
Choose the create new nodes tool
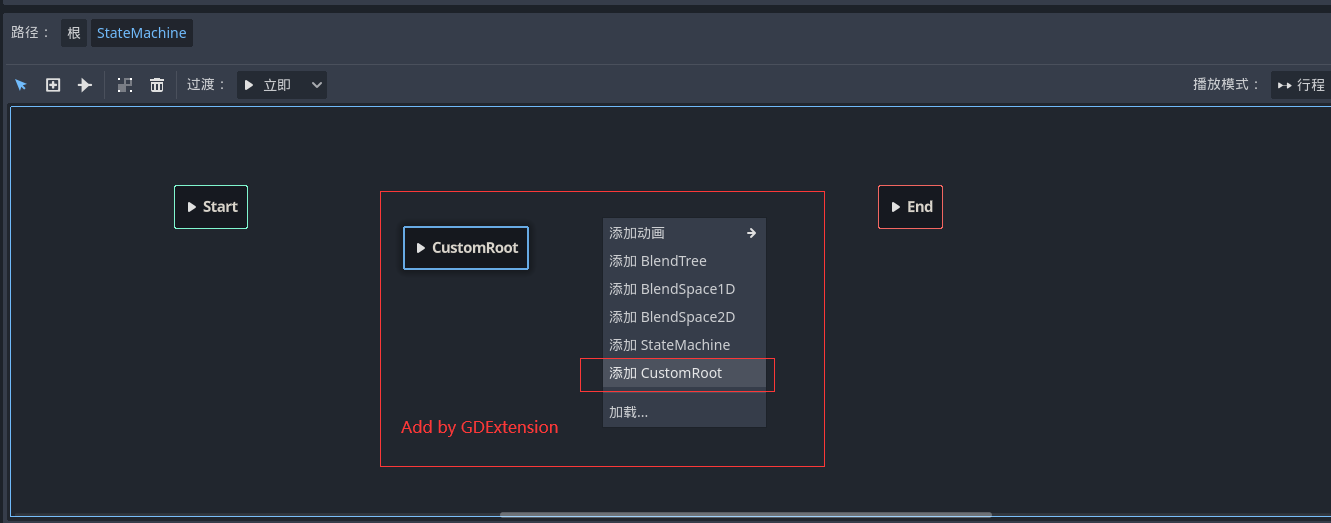[x=53, y=85]
